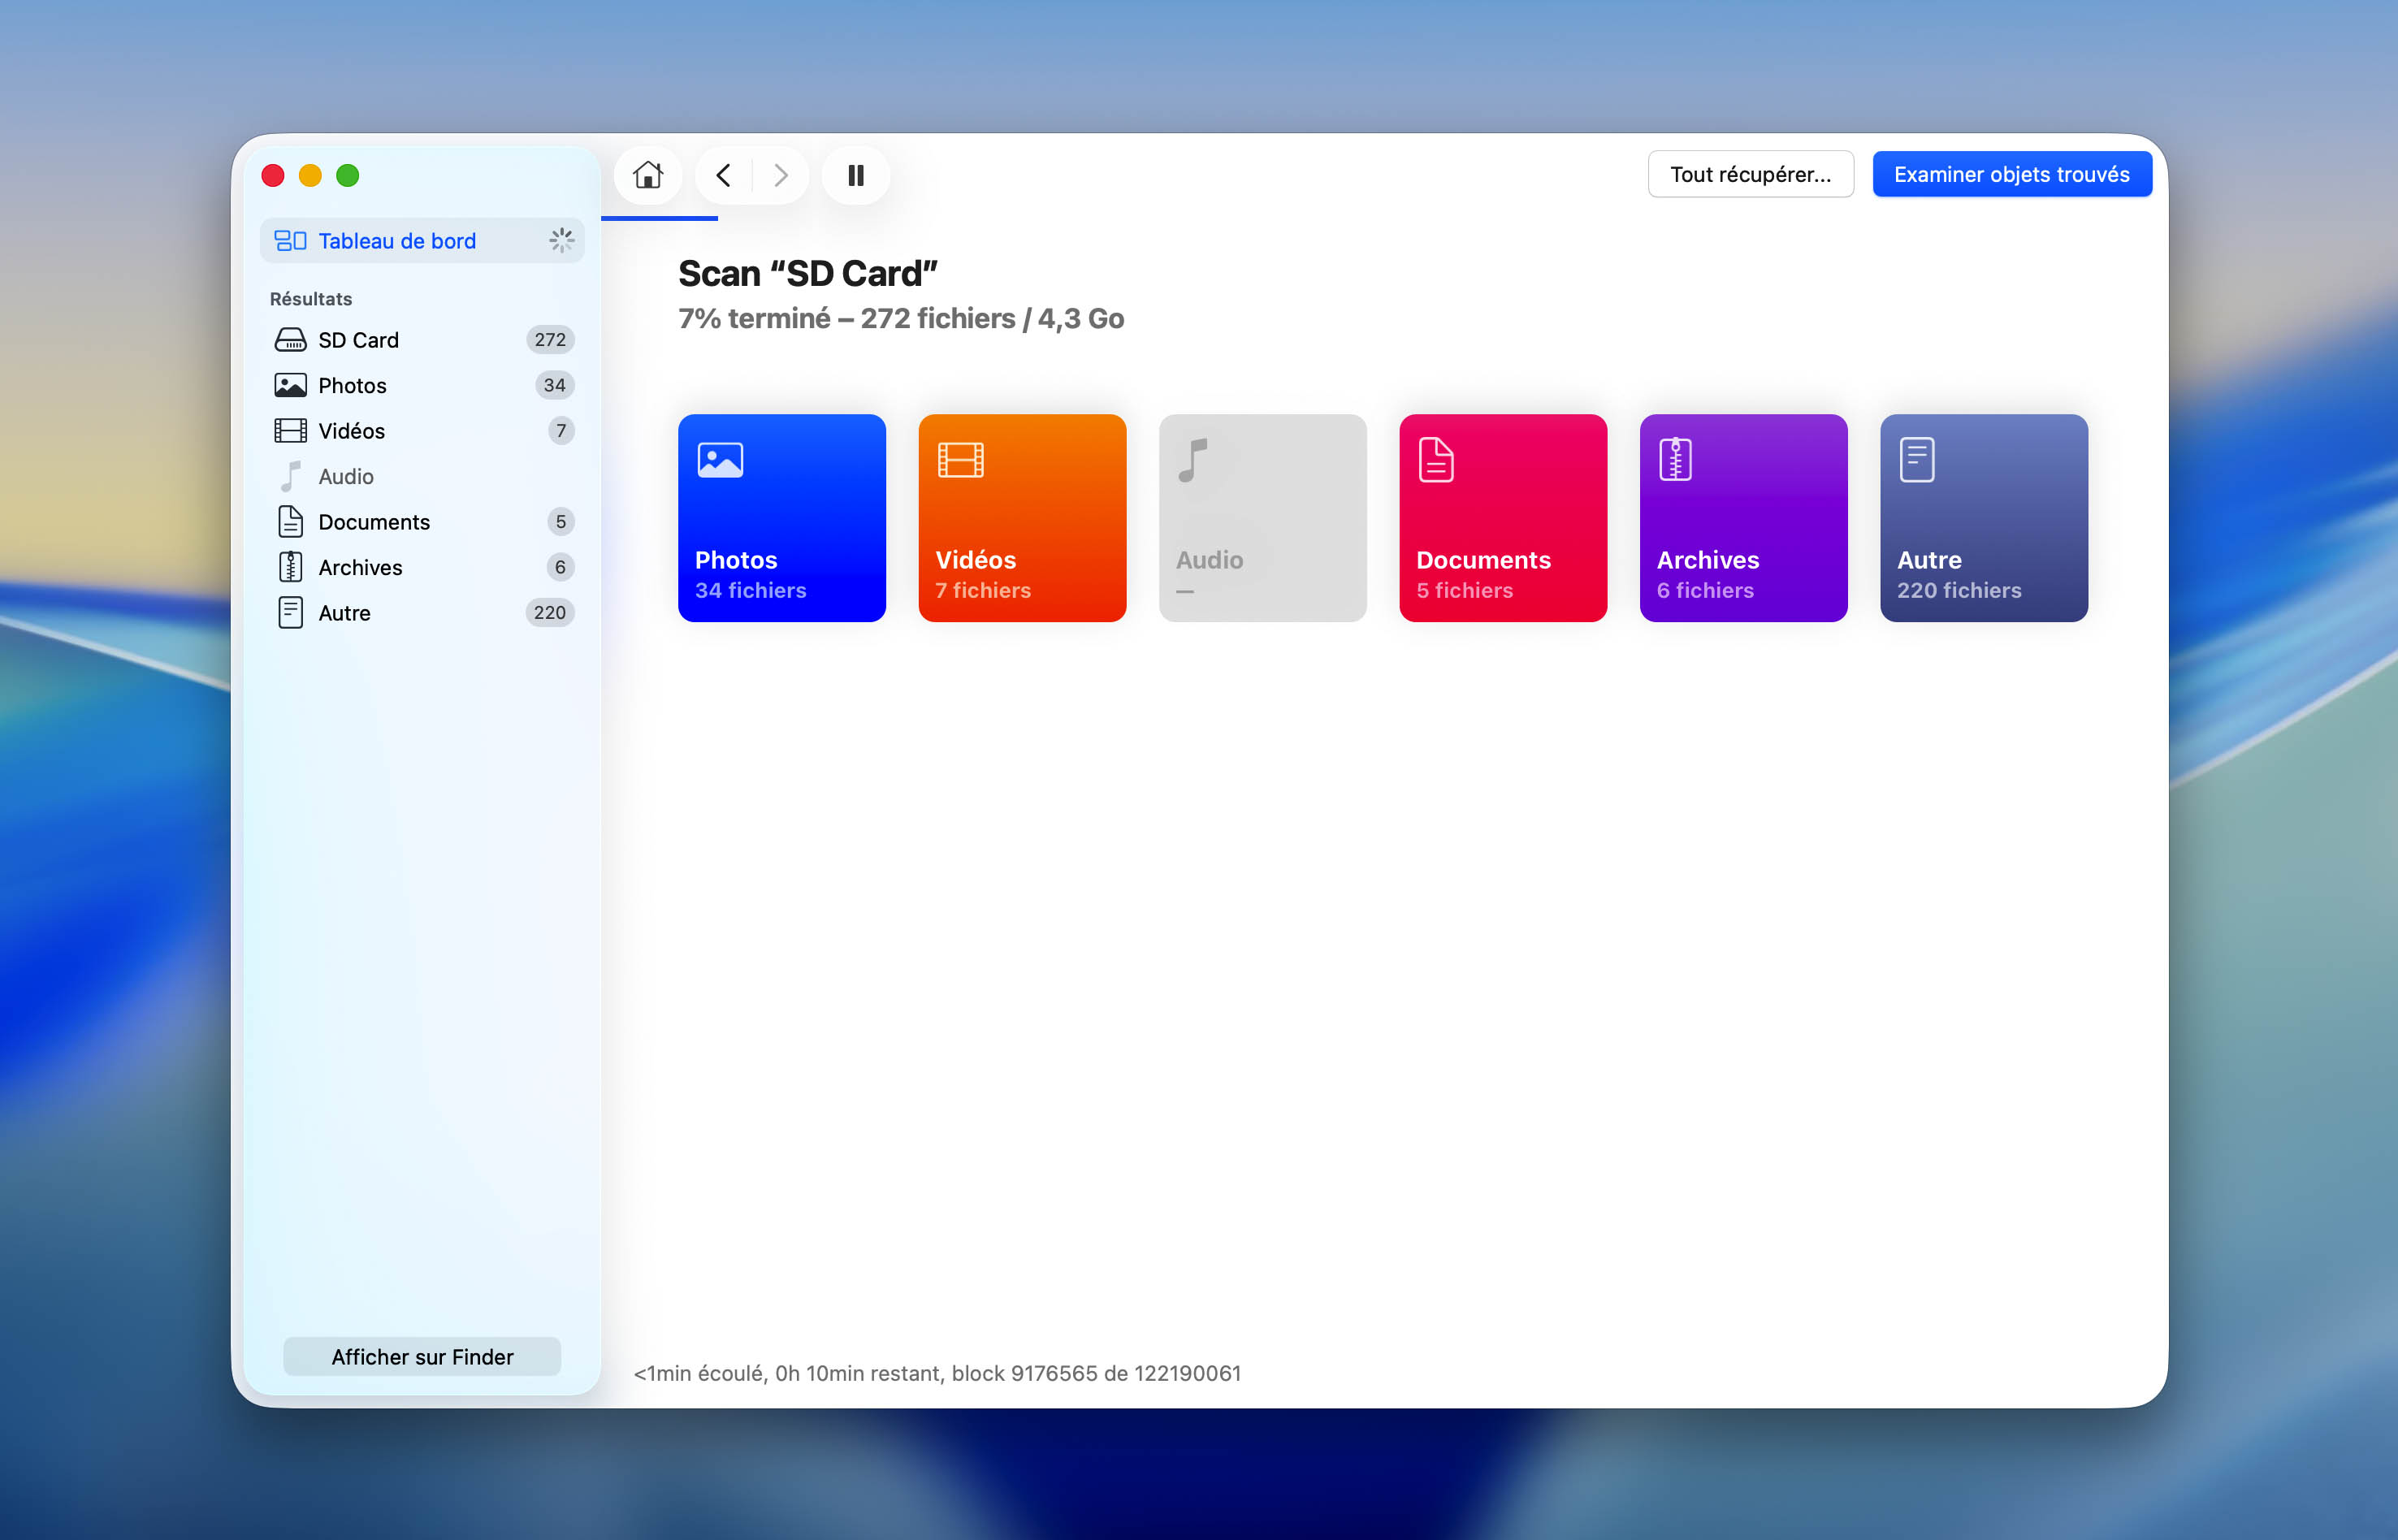Click the Résultats section header
Screen dimensions: 2398x1540
pos(311,299)
